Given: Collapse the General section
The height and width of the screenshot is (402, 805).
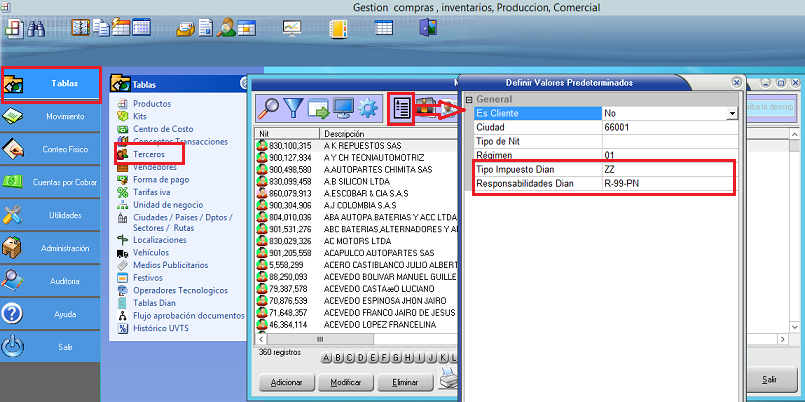Looking at the screenshot, I should pyautogui.click(x=469, y=100).
